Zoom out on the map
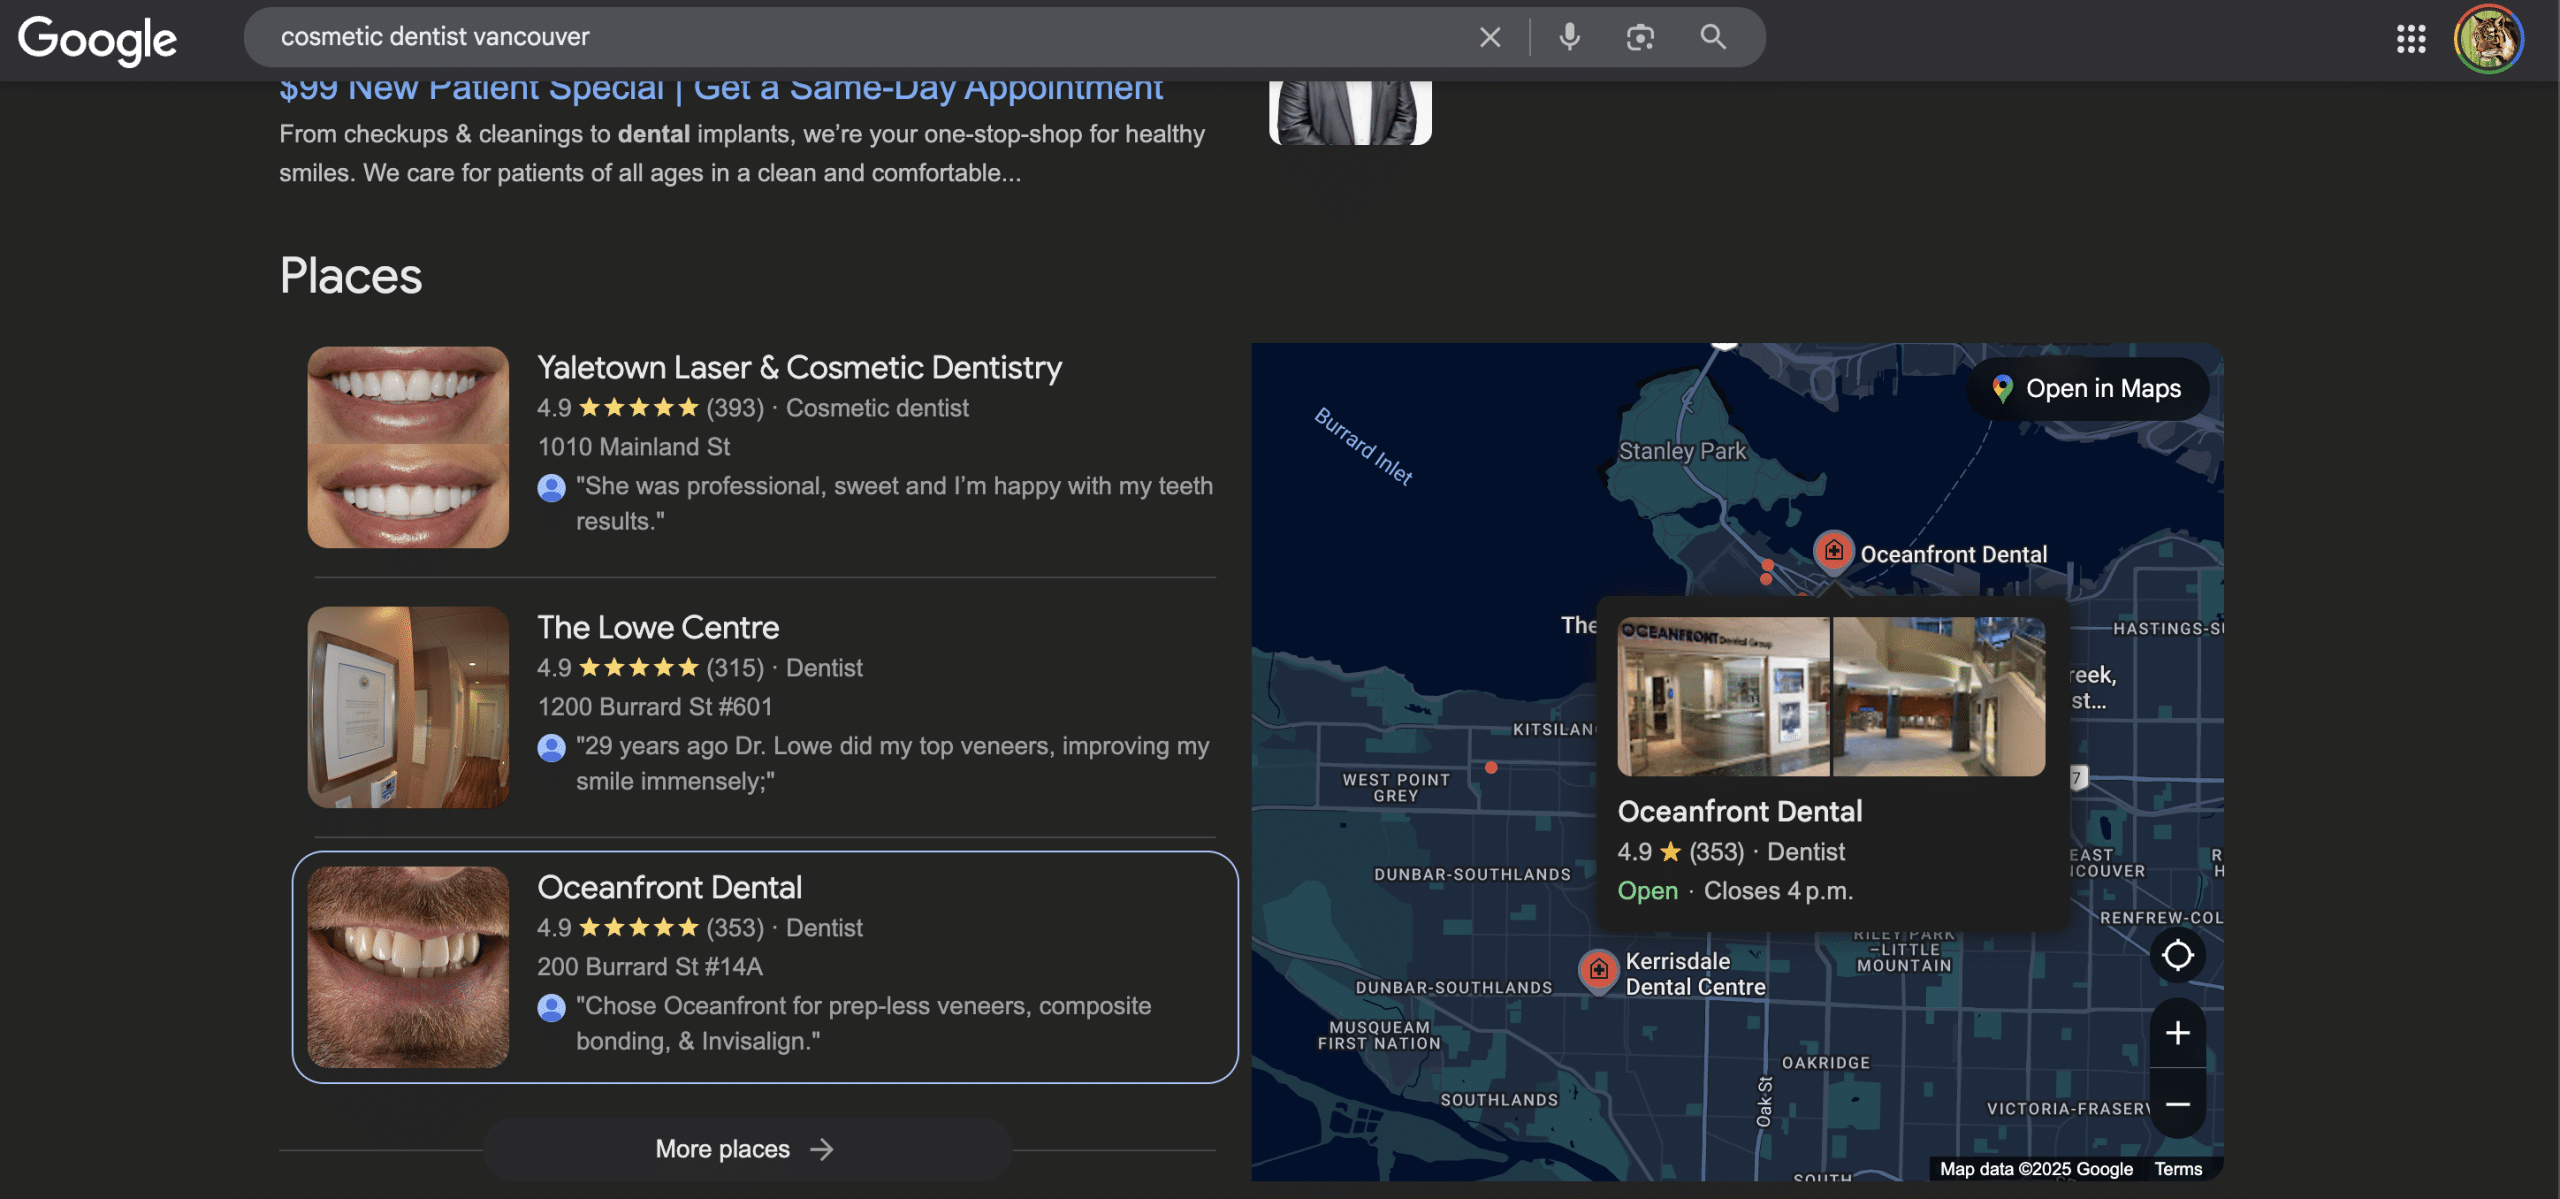The image size is (2560, 1199). click(x=2177, y=1103)
